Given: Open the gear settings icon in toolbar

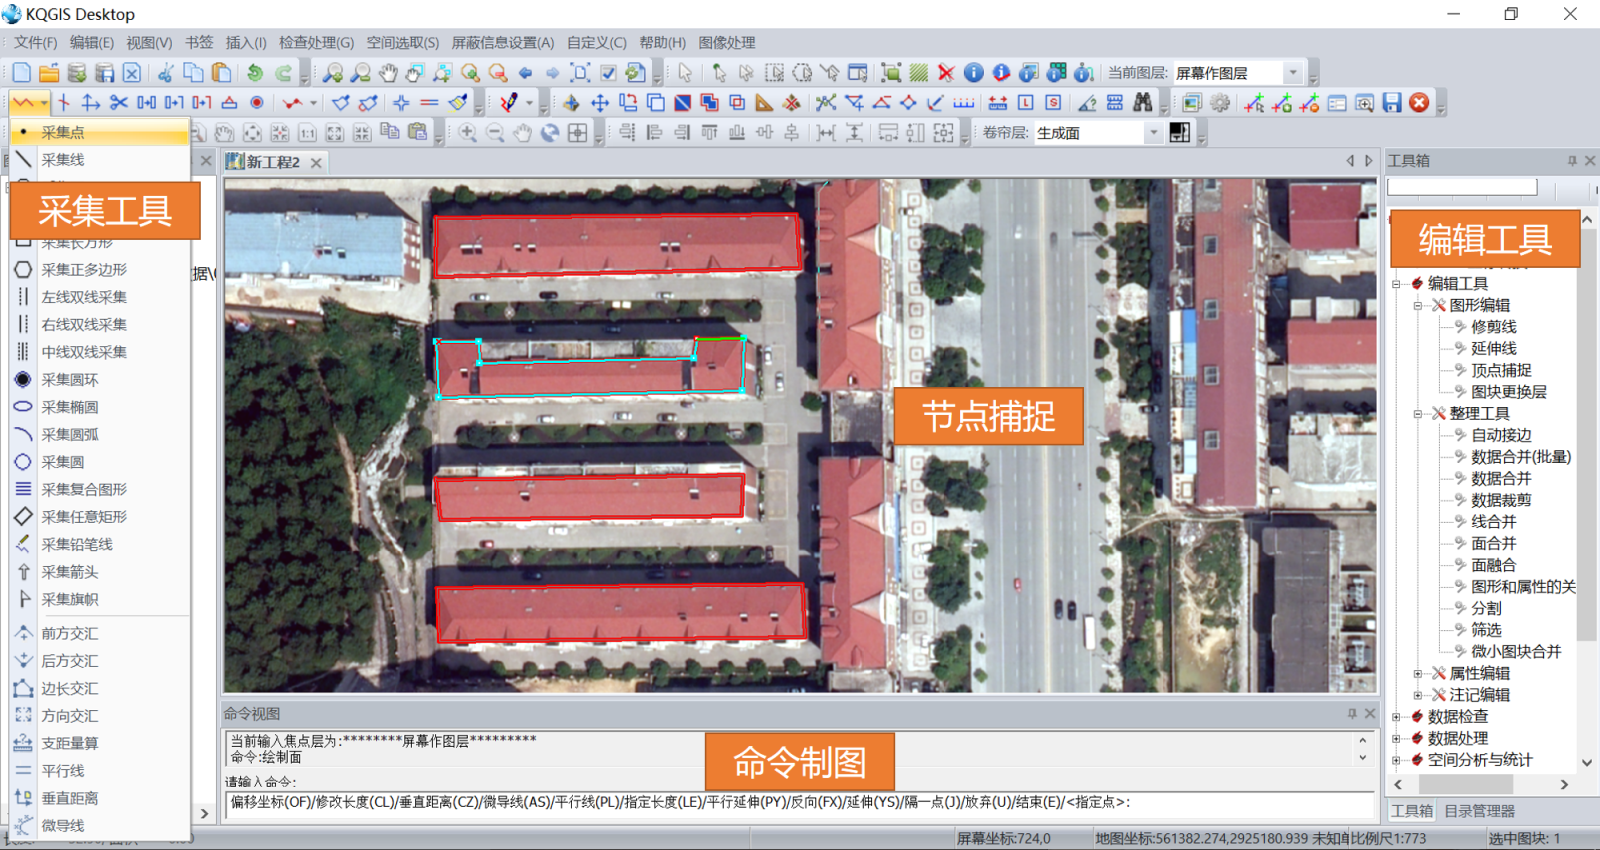Looking at the screenshot, I should pyautogui.click(x=1220, y=103).
